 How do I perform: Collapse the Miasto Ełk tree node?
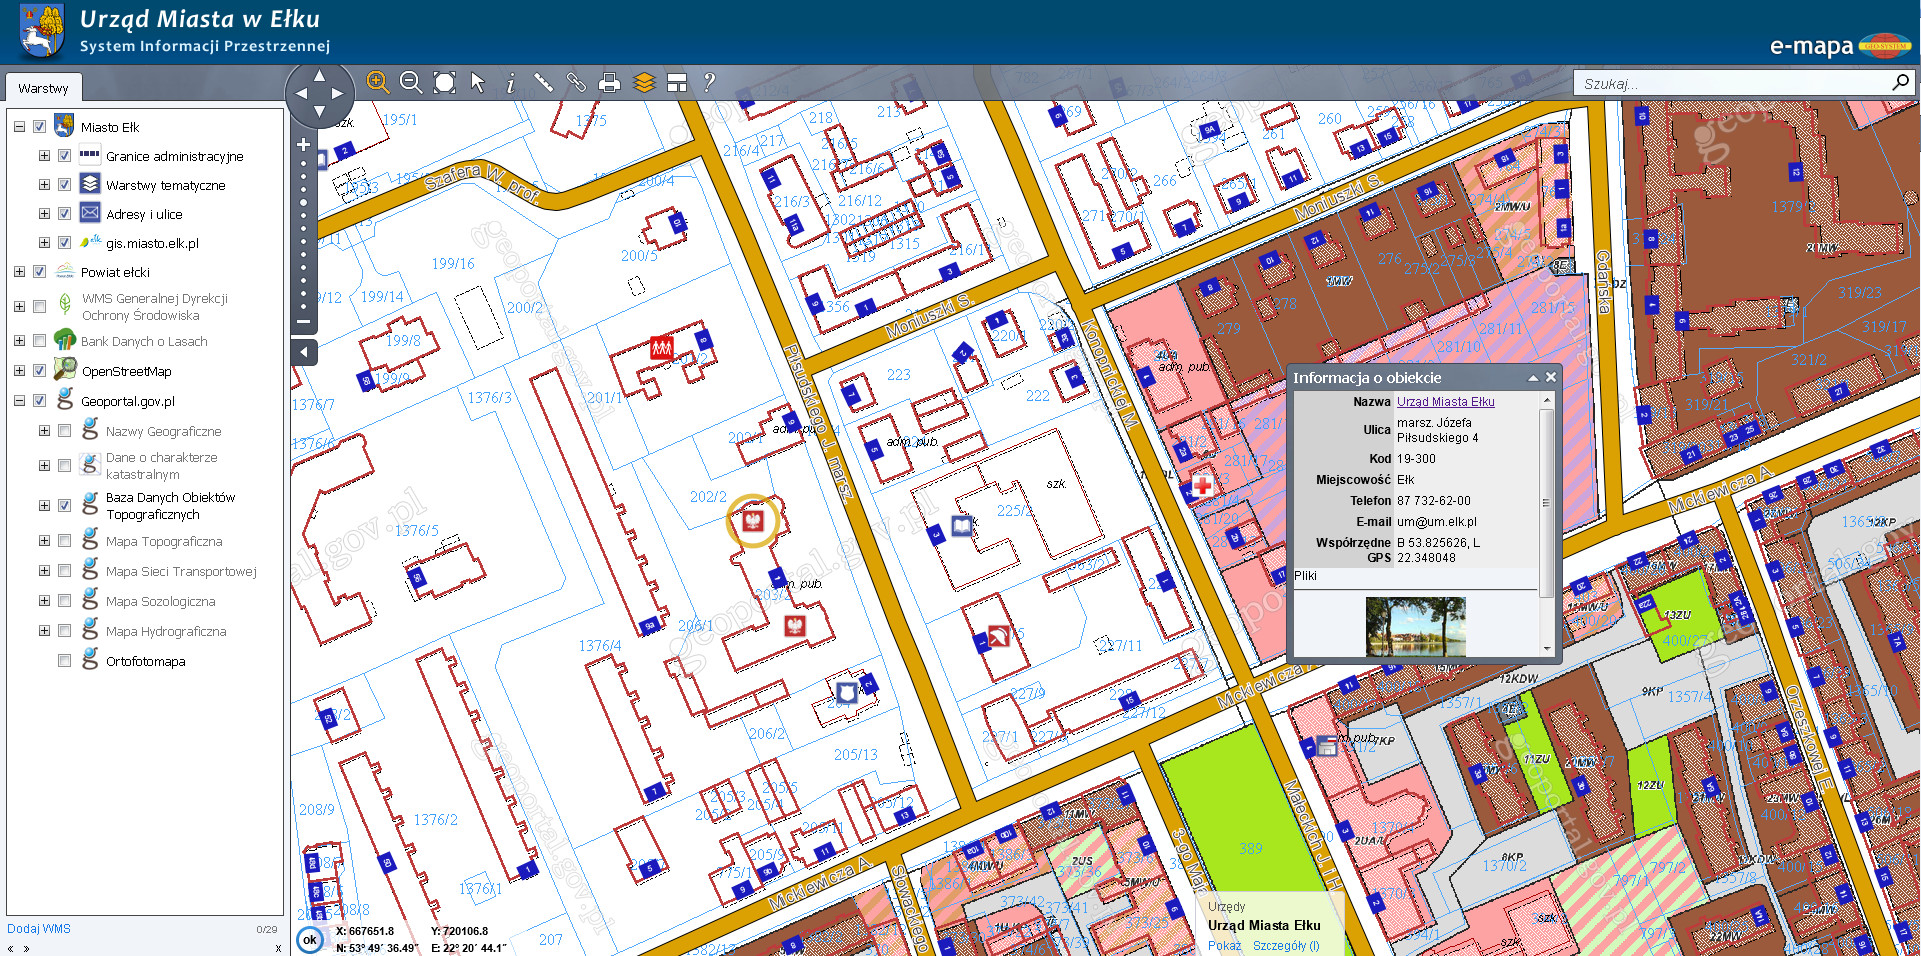19,127
